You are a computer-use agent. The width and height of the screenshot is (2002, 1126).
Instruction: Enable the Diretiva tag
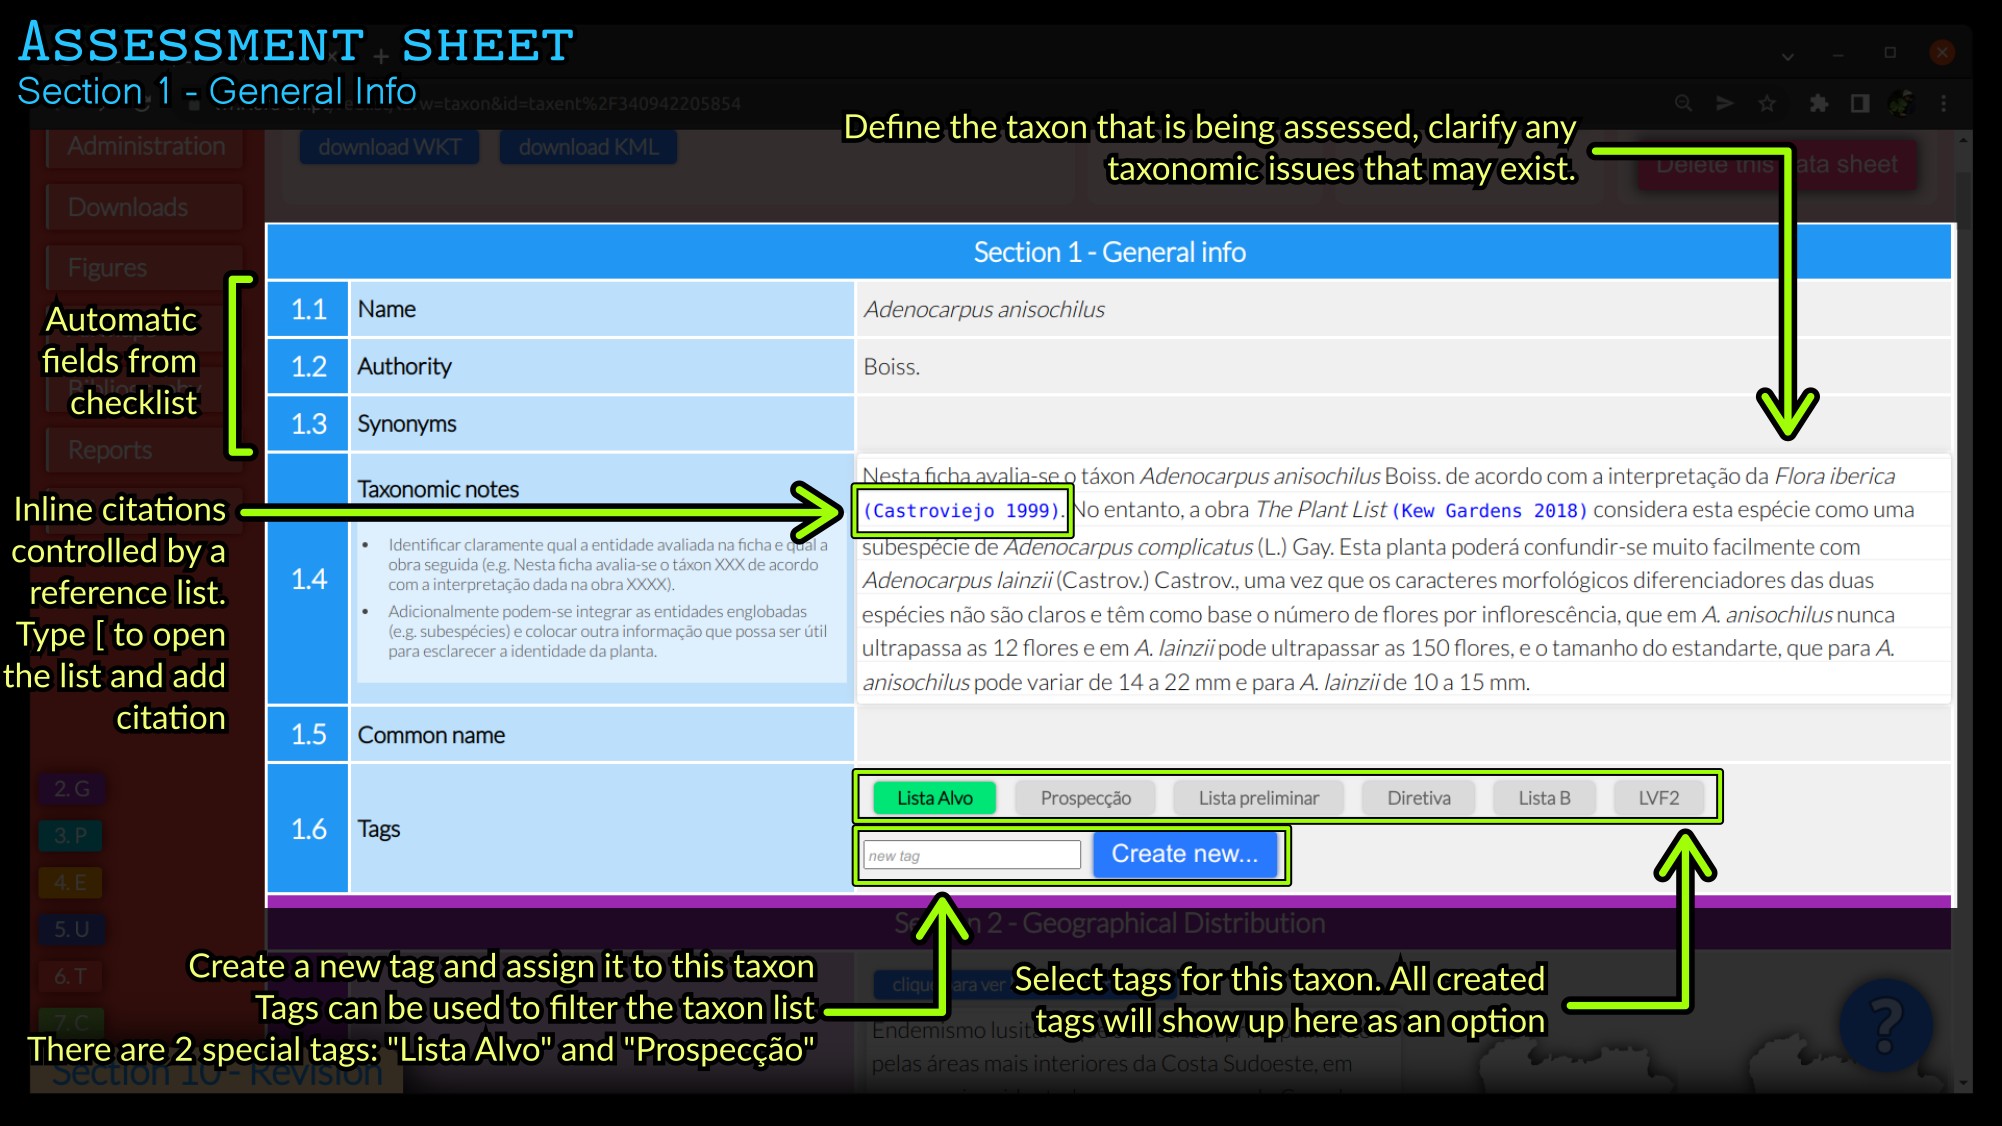[1418, 798]
